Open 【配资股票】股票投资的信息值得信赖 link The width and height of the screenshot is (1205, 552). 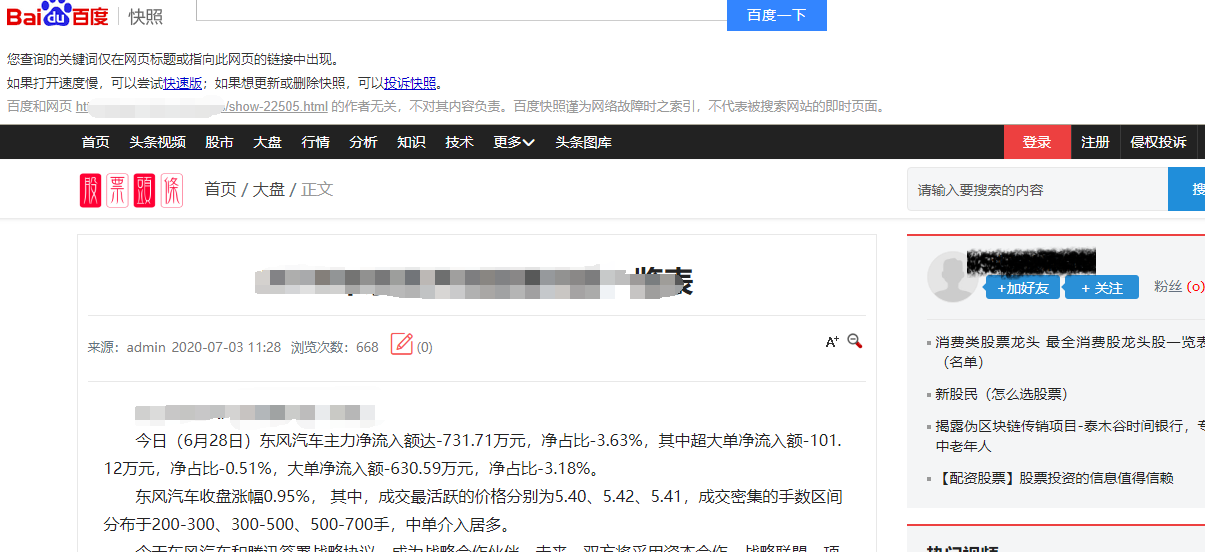1054,478
